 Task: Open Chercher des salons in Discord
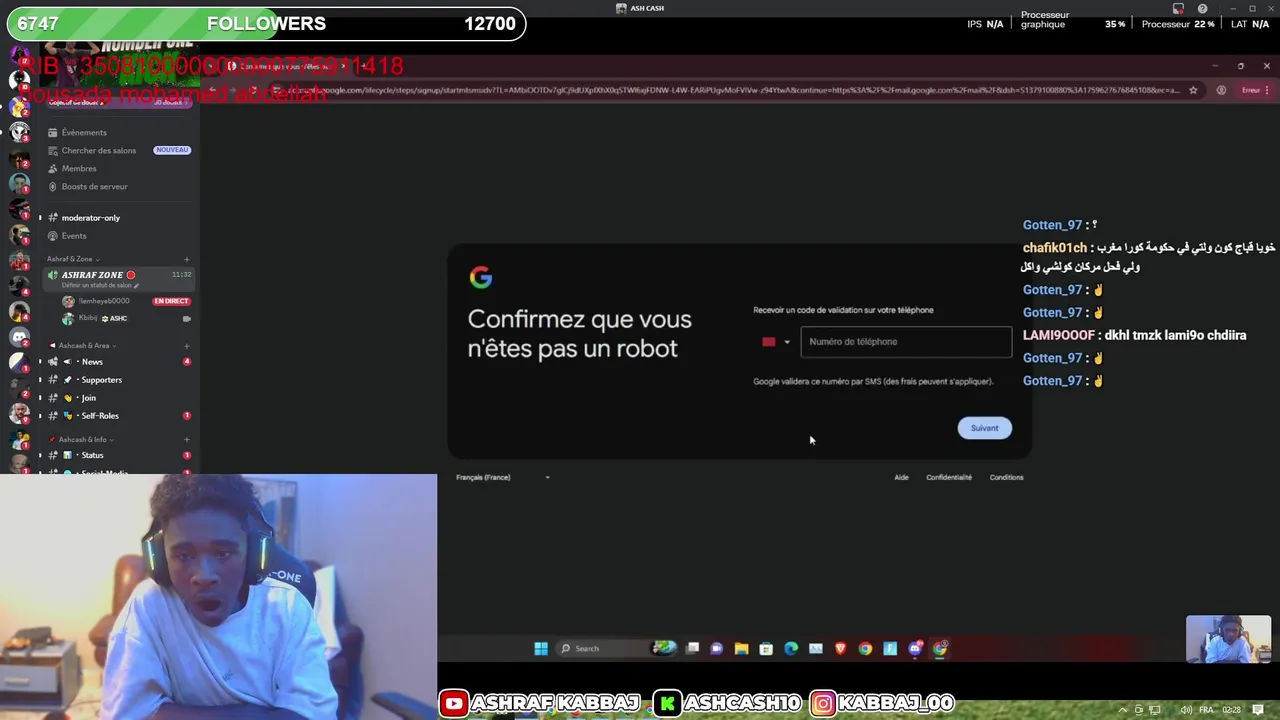pos(99,150)
